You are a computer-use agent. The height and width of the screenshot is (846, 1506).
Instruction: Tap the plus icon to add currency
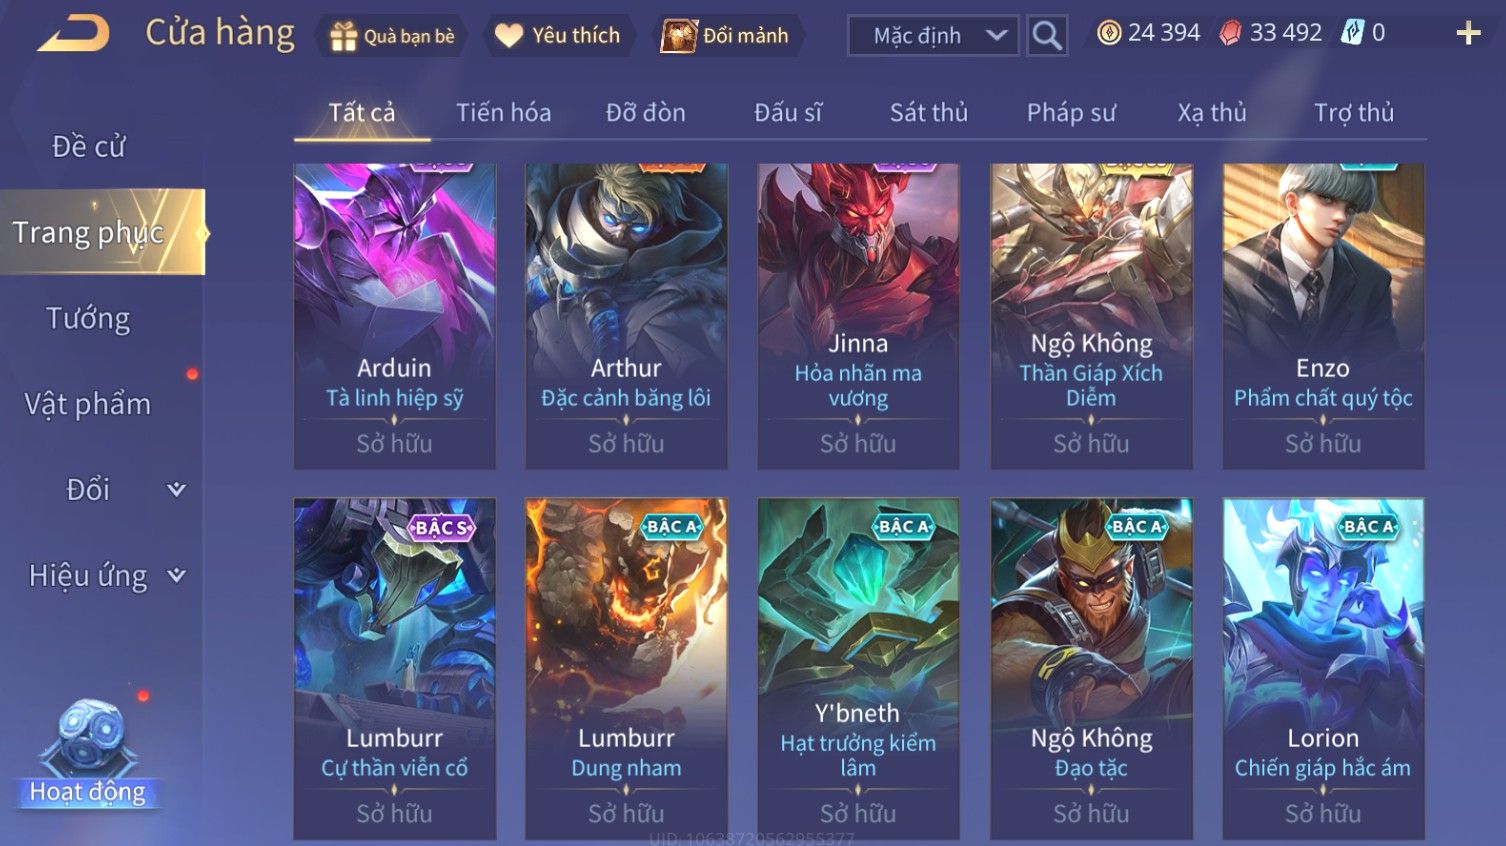pos(1468,33)
